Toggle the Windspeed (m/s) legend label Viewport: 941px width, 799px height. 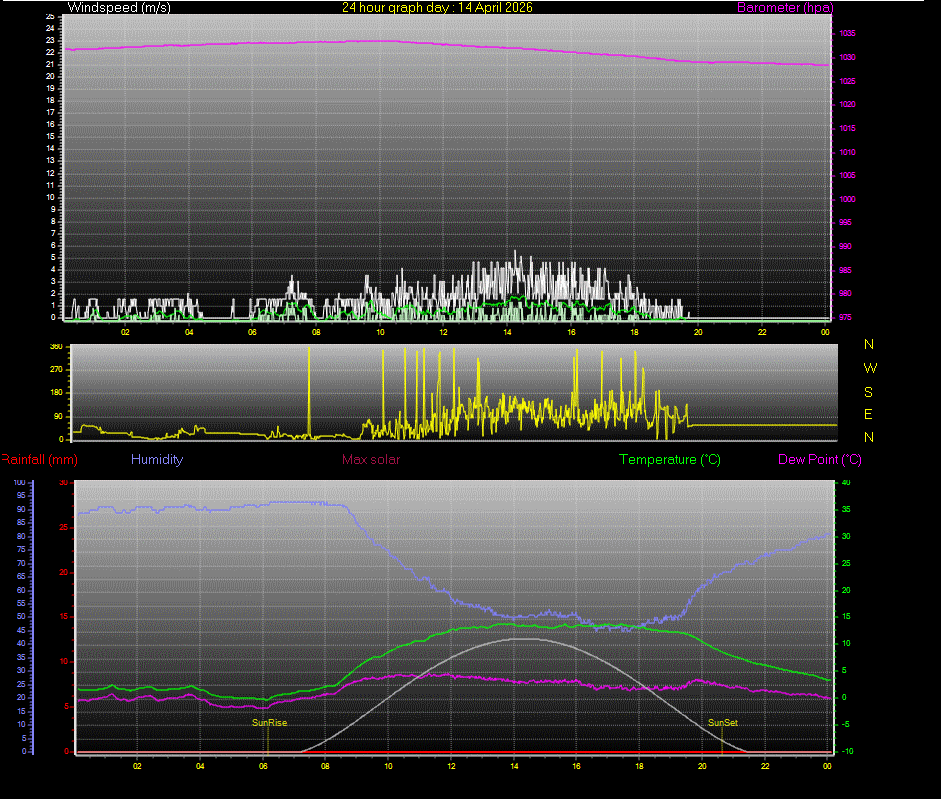tap(119, 7)
